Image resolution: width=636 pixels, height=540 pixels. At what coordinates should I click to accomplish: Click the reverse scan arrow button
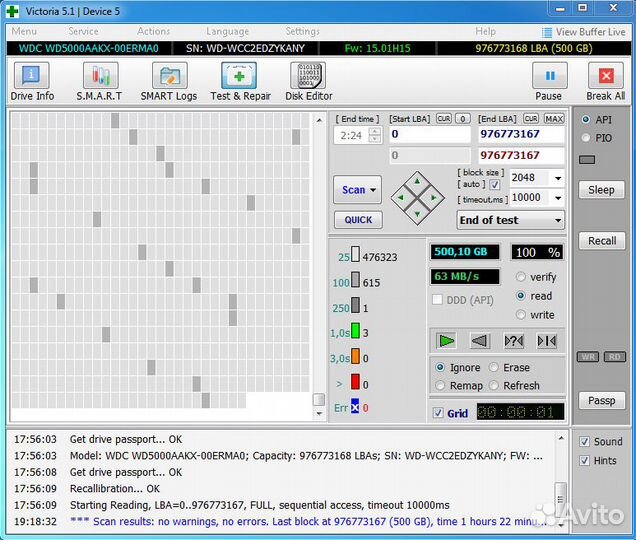pos(480,341)
